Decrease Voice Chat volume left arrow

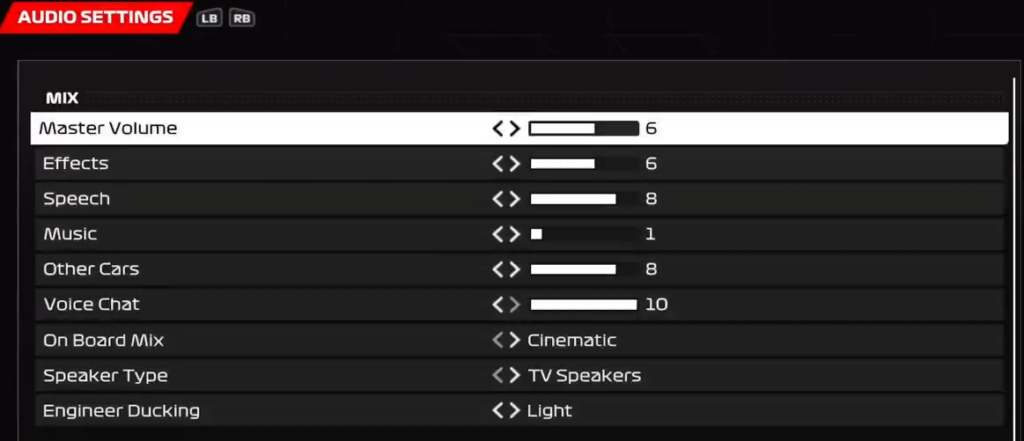[498, 304]
